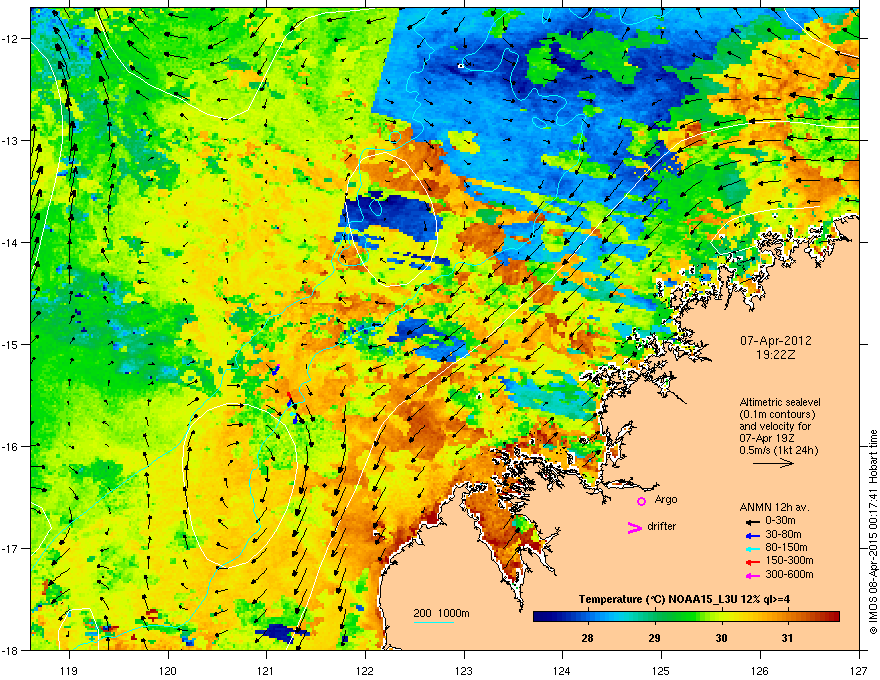
Task: Click the 122 longitude axis label
Action: click(x=365, y=670)
